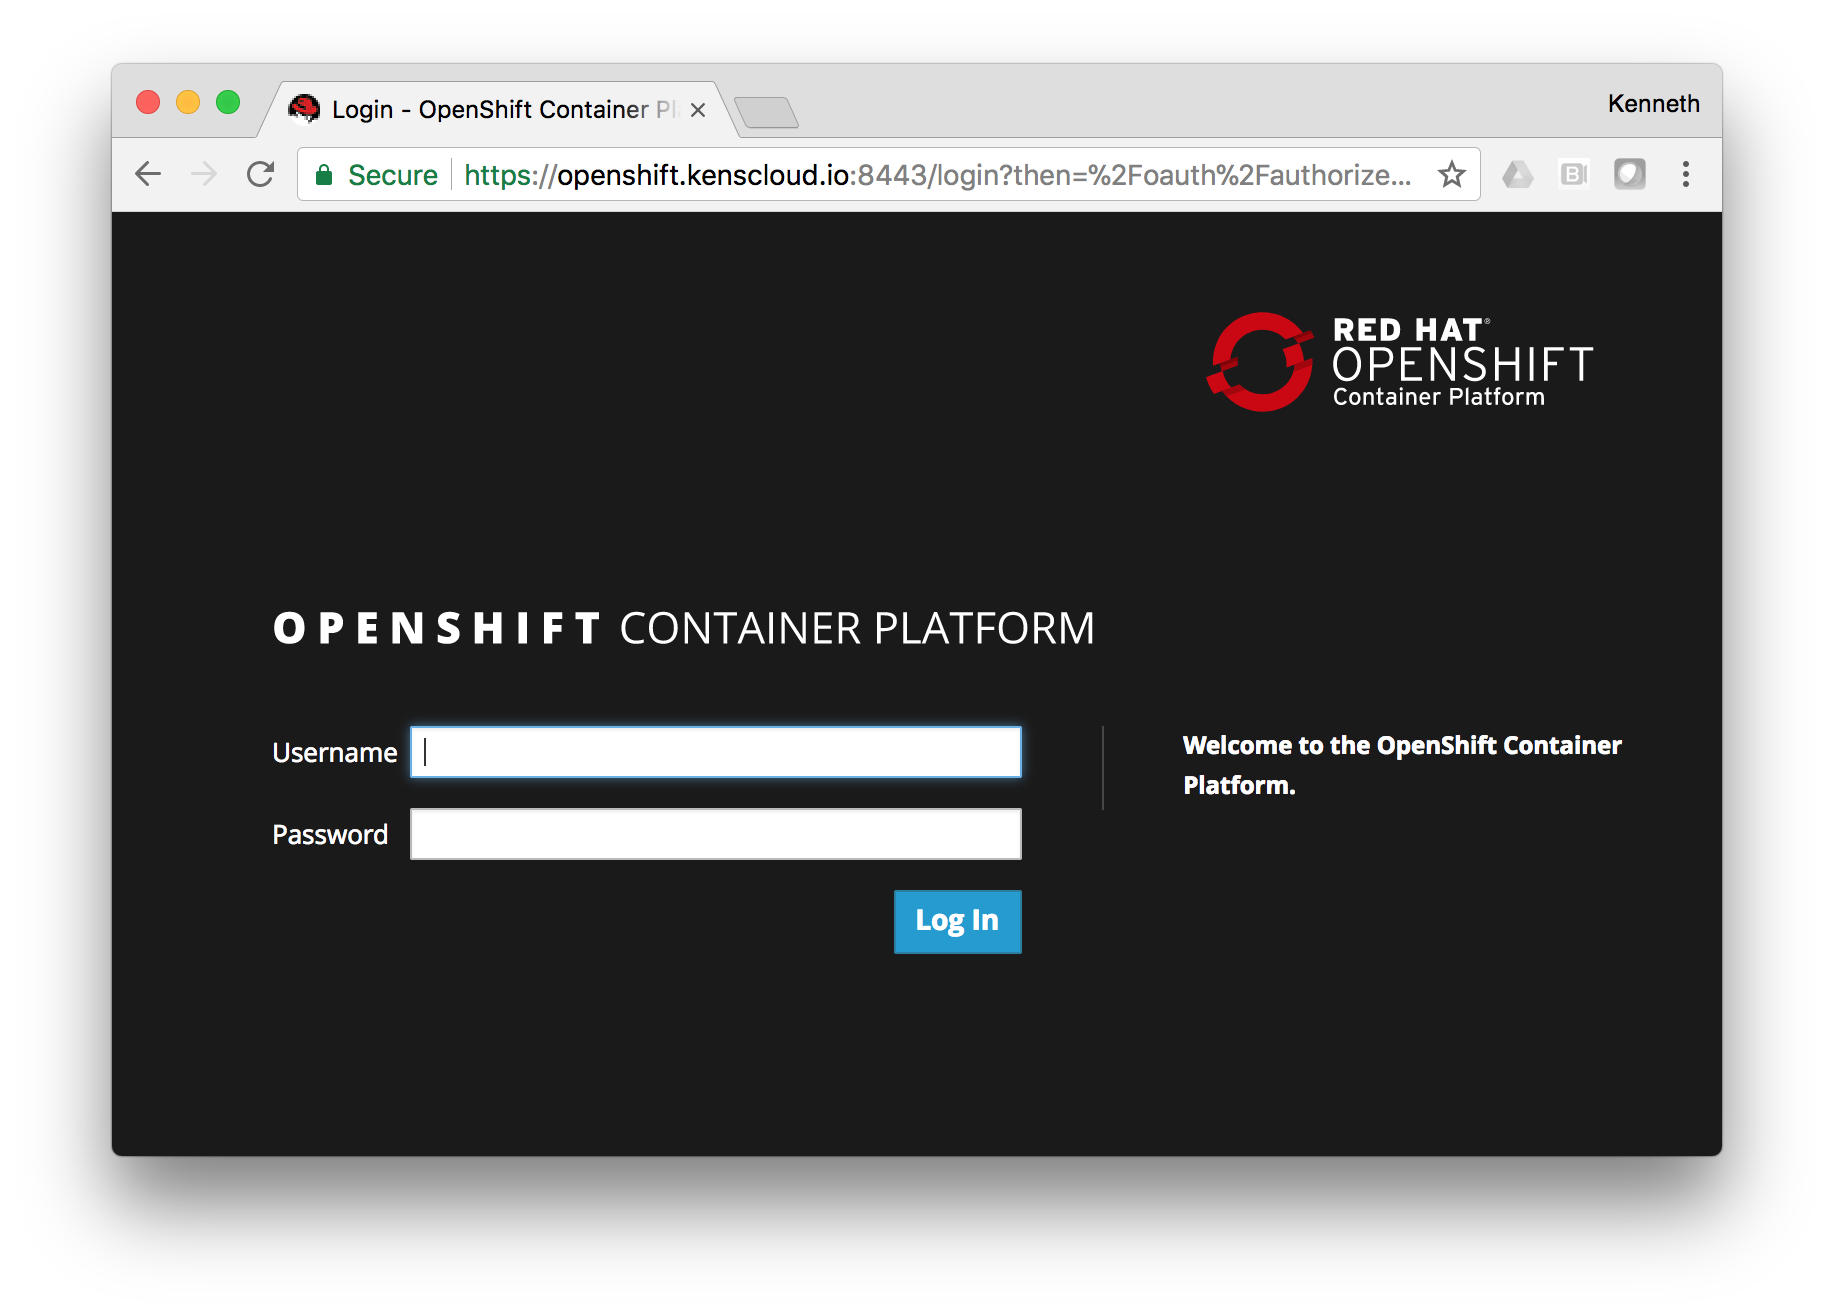Close the window with the red button
Image resolution: width=1834 pixels, height=1316 pixels.
click(148, 102)
